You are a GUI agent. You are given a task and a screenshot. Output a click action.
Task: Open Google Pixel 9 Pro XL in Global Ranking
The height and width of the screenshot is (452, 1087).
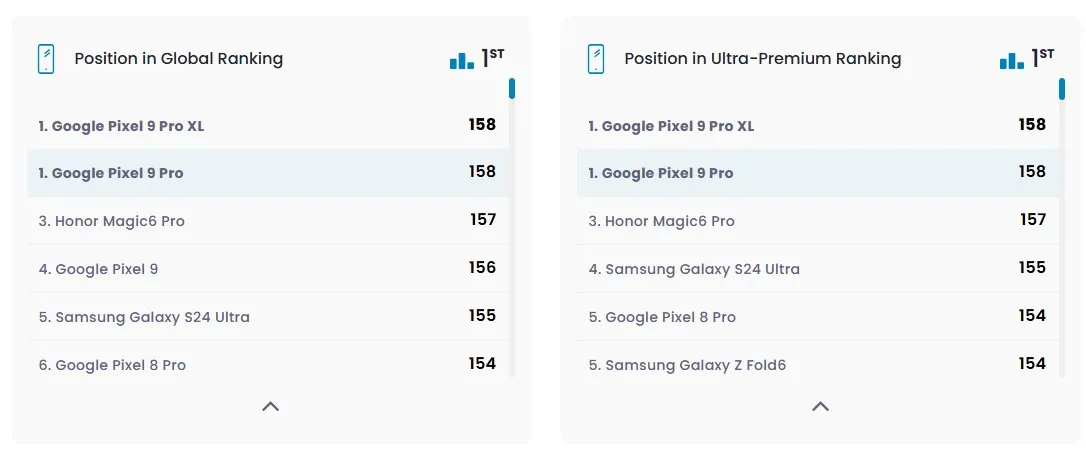[268, 125]
